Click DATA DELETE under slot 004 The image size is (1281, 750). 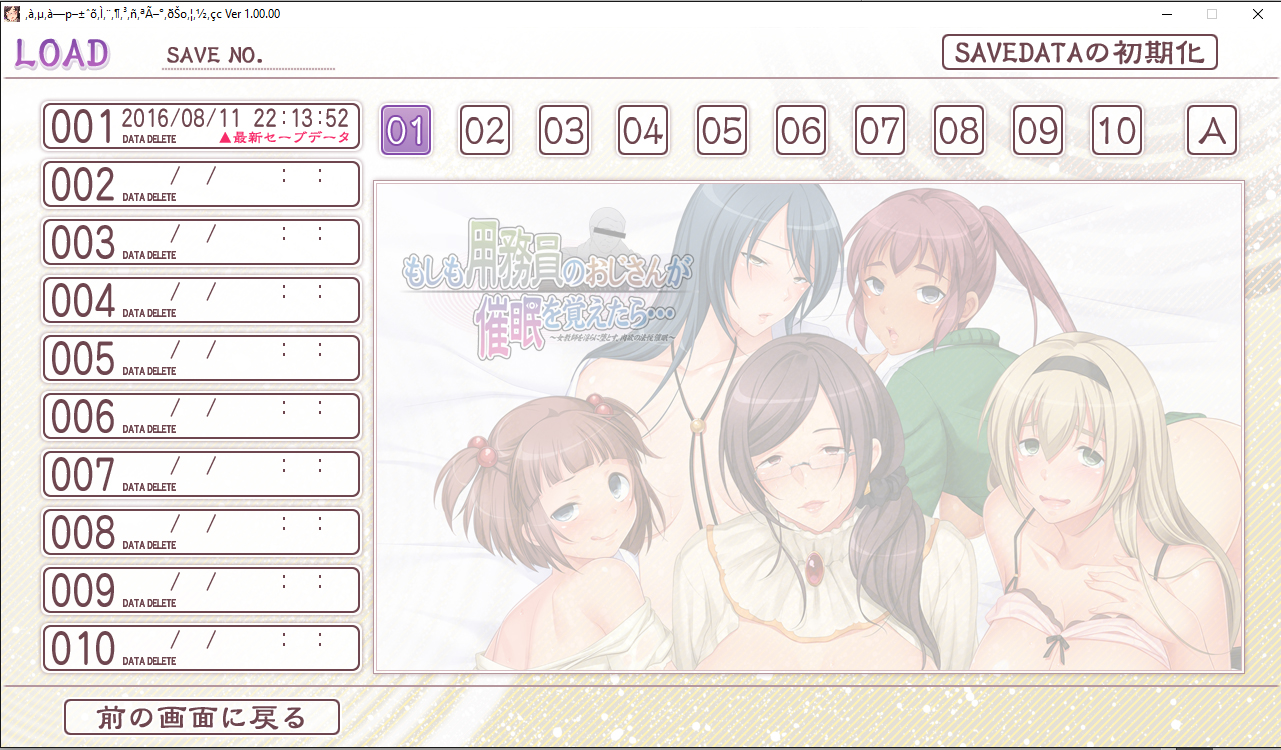[149, 313]
